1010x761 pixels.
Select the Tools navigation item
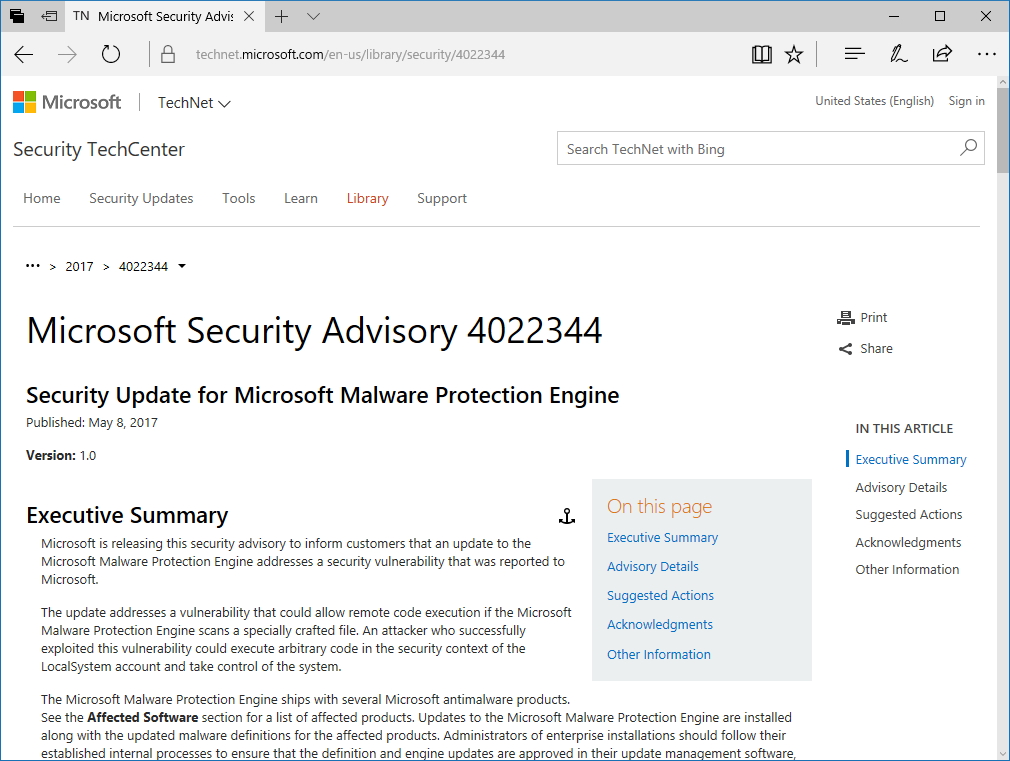click(238, 198)
